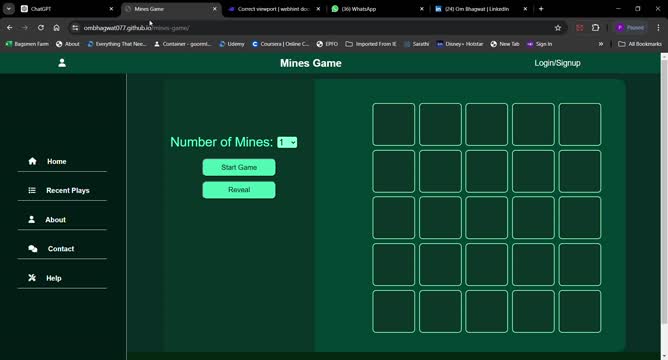
Task: Click the Start Game button
Action: (x=239, y=167)
